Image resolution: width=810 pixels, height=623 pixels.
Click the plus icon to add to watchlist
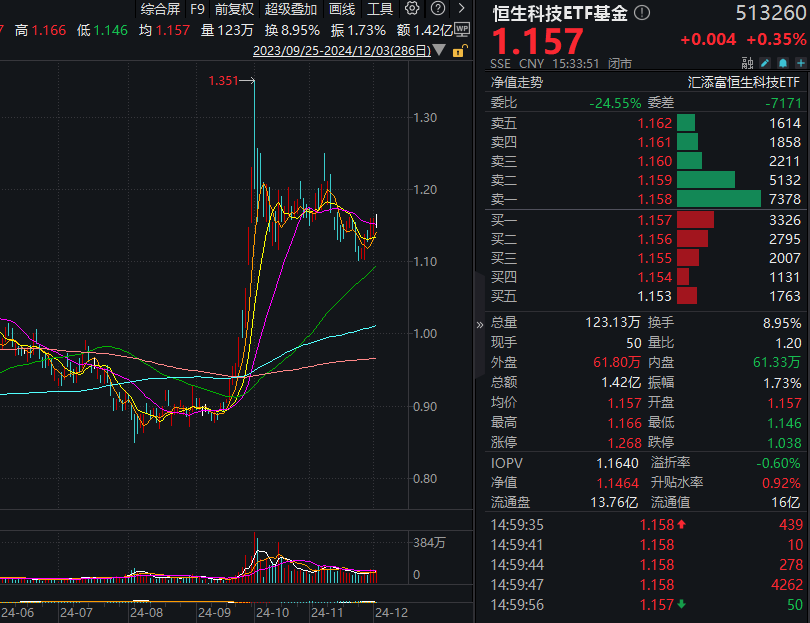pos(800,62)
